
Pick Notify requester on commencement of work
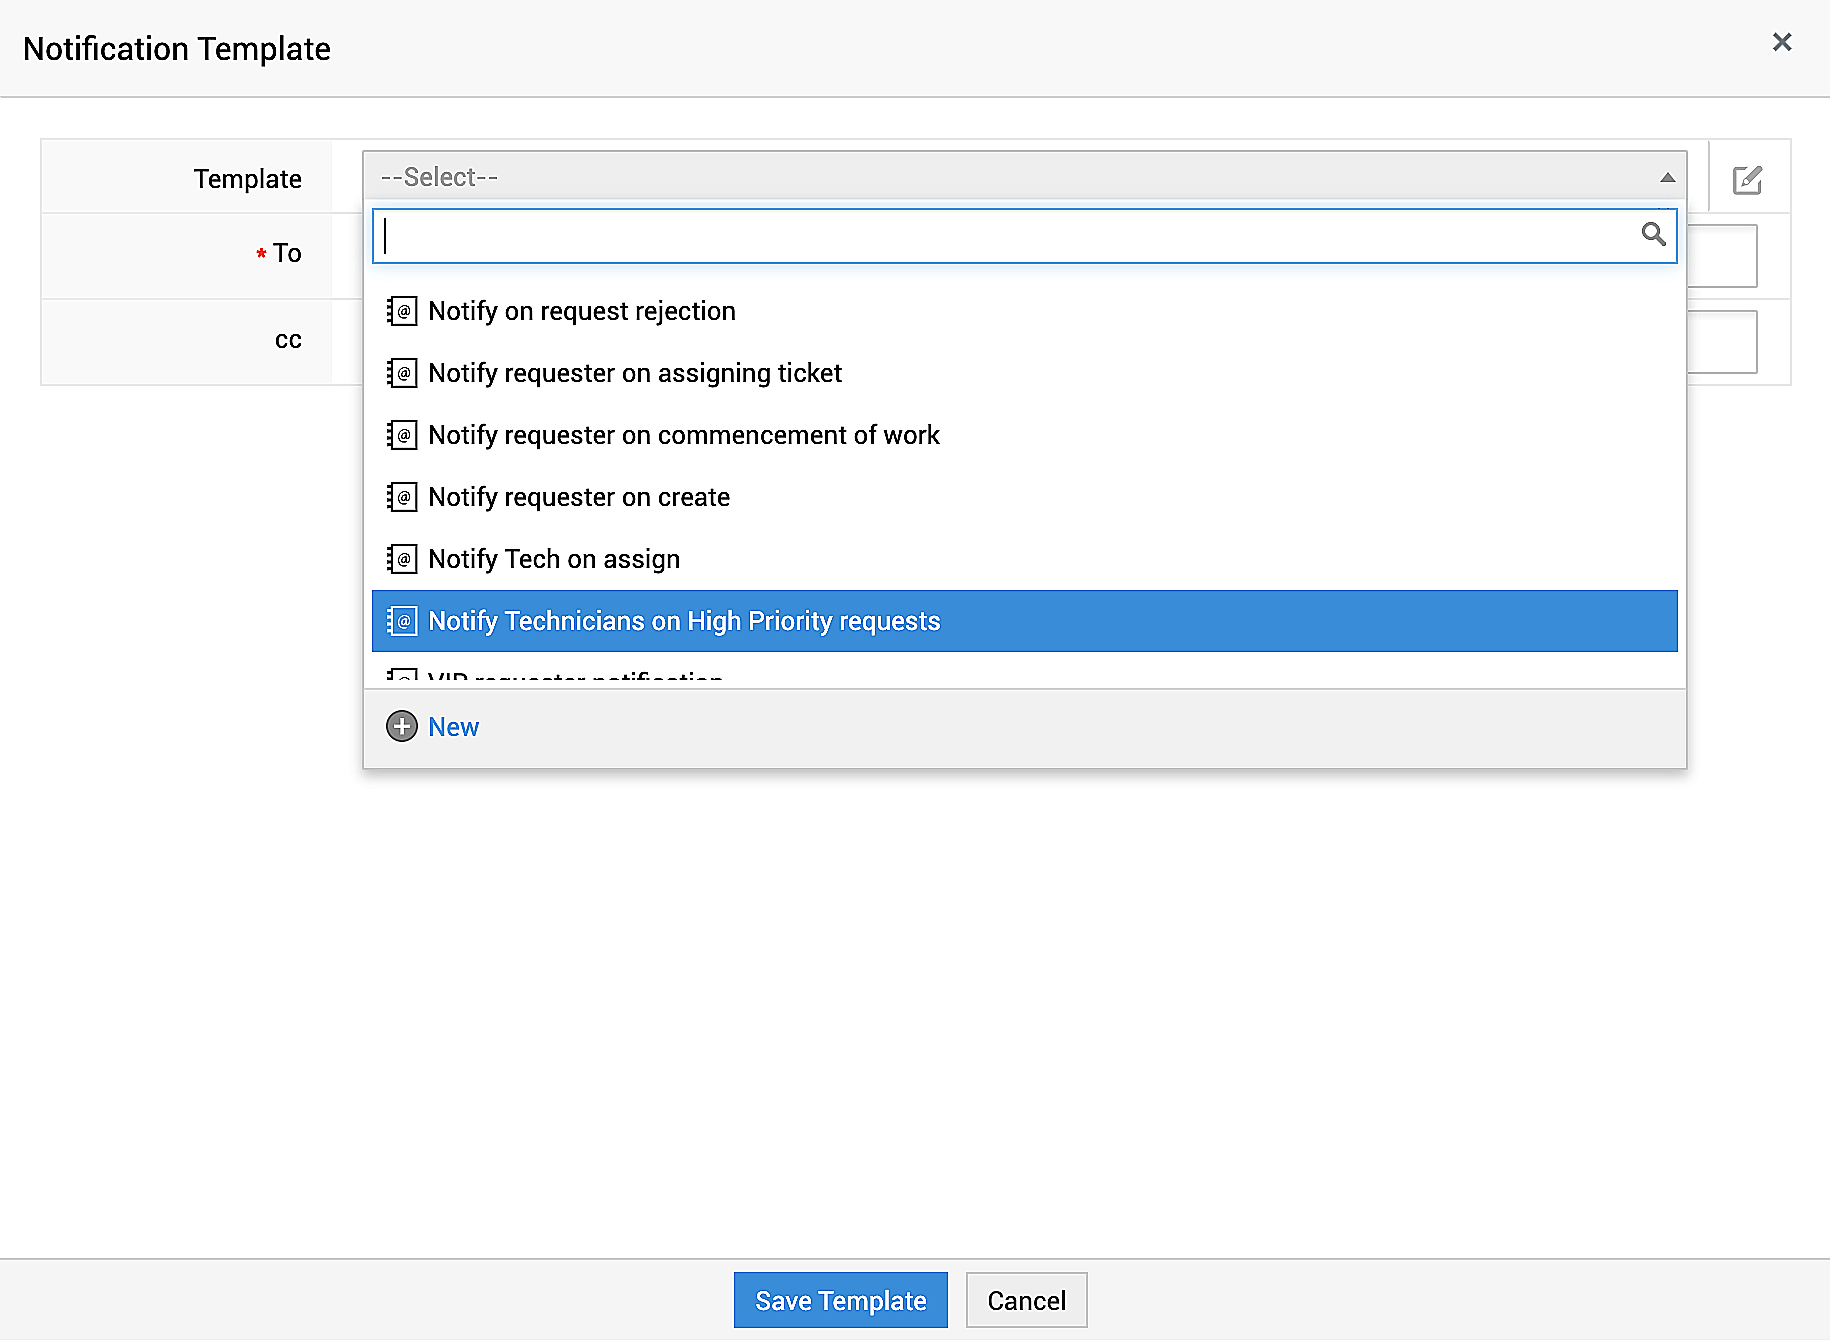684,435
